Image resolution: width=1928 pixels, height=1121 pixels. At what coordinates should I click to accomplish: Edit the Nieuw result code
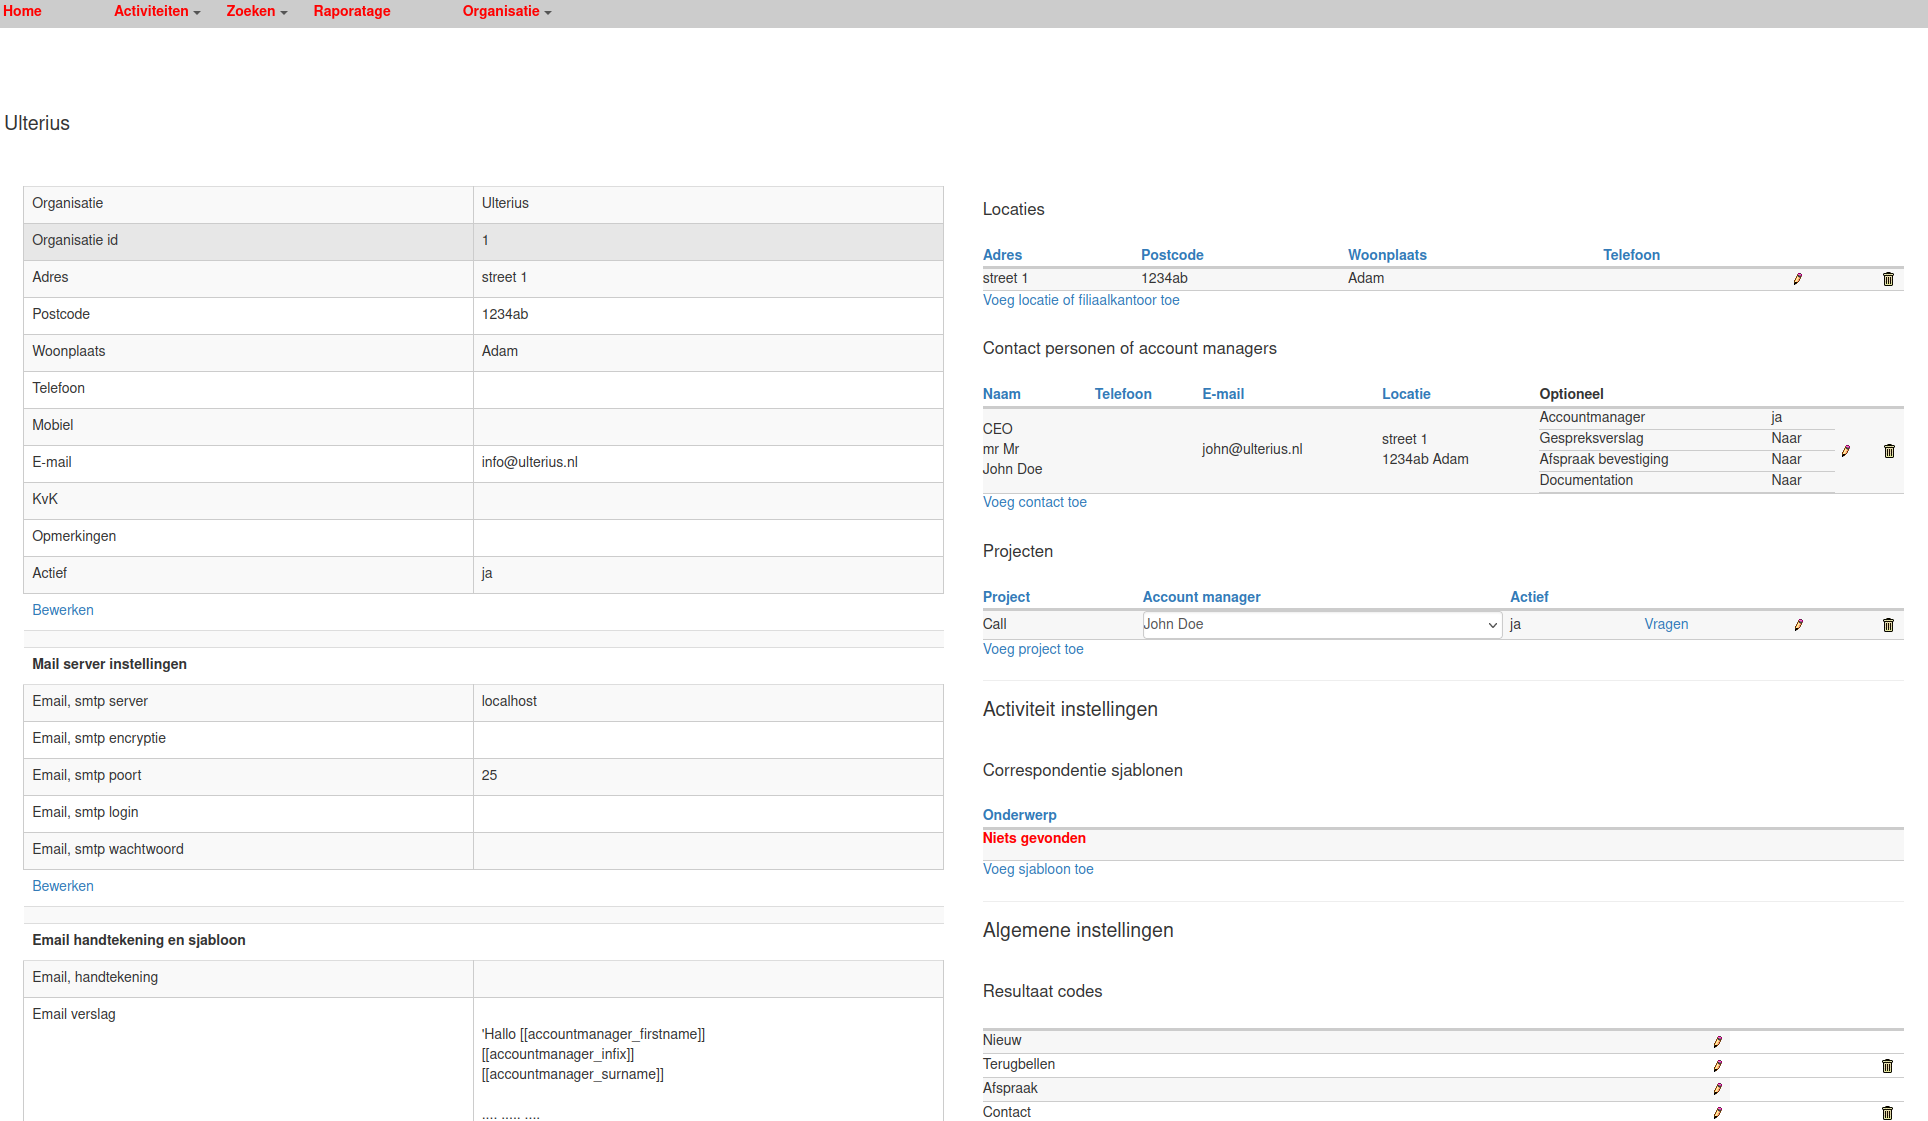click(x=1717, y=1042)
